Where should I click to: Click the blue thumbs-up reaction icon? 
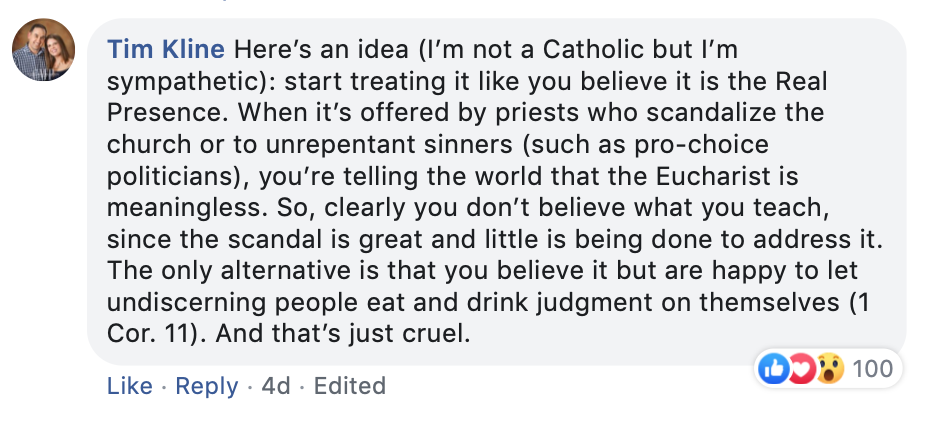[x=774, y=369]
